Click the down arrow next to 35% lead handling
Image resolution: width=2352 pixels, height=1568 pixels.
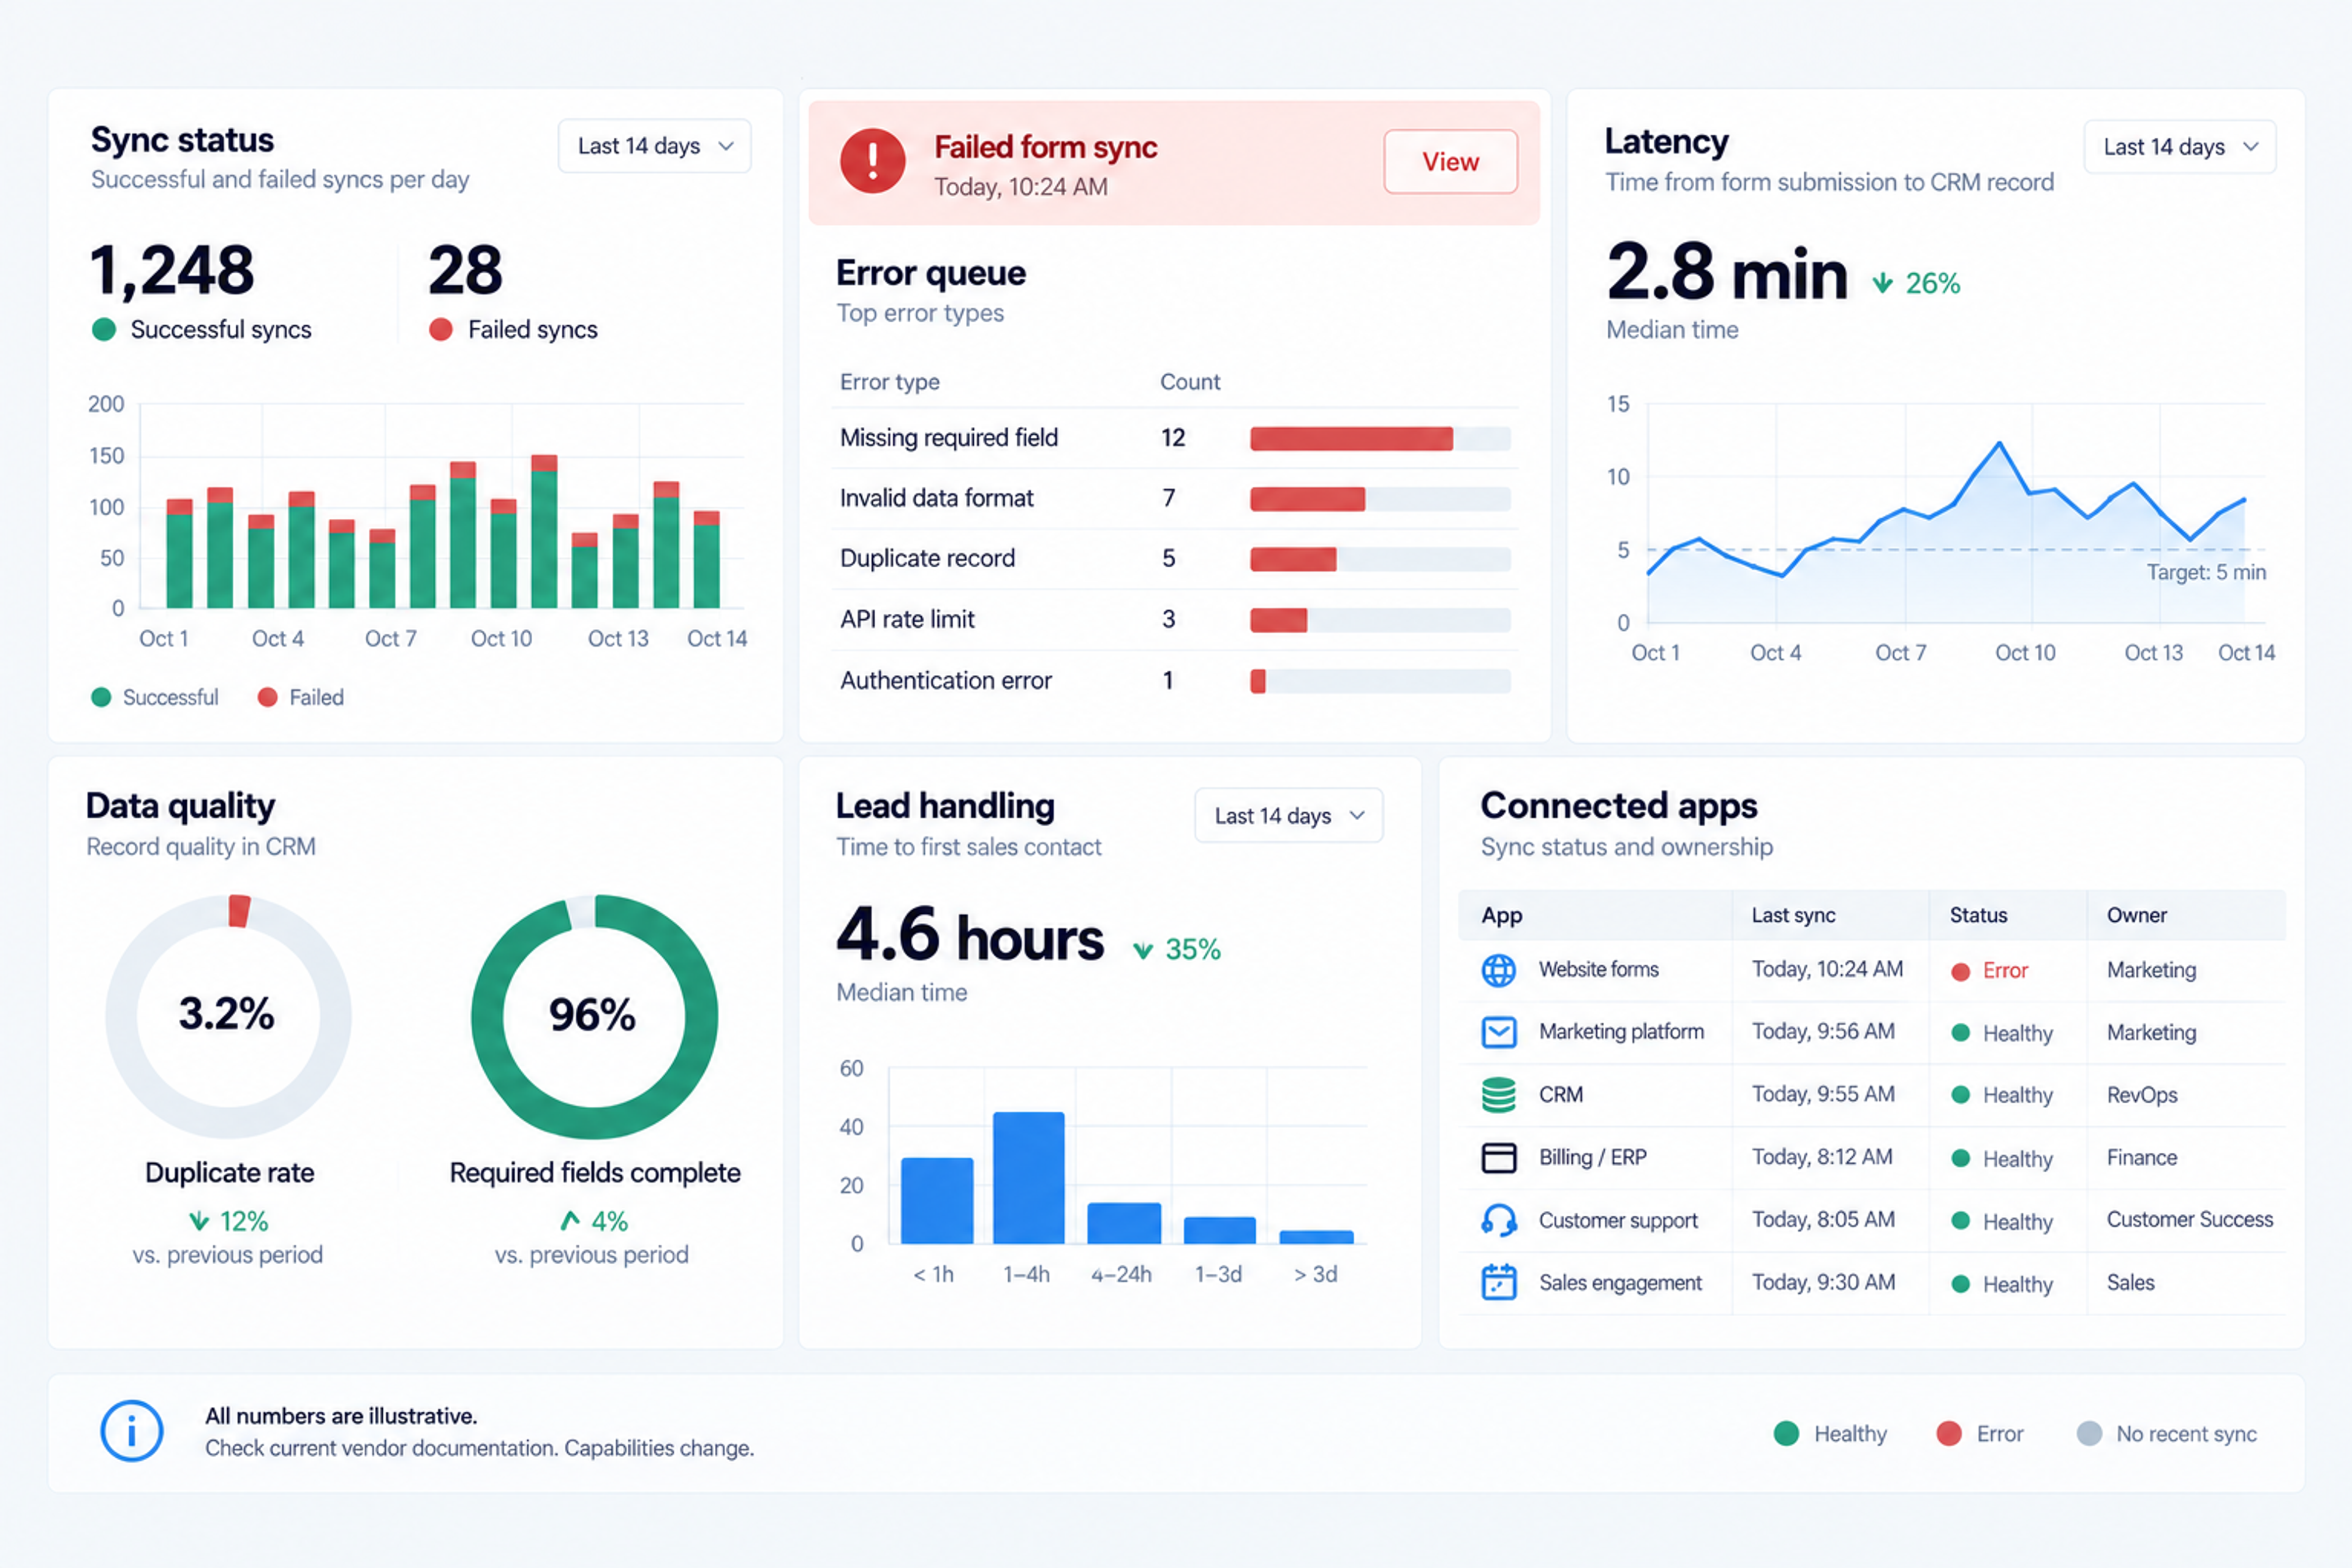[x=1142, y=950]
